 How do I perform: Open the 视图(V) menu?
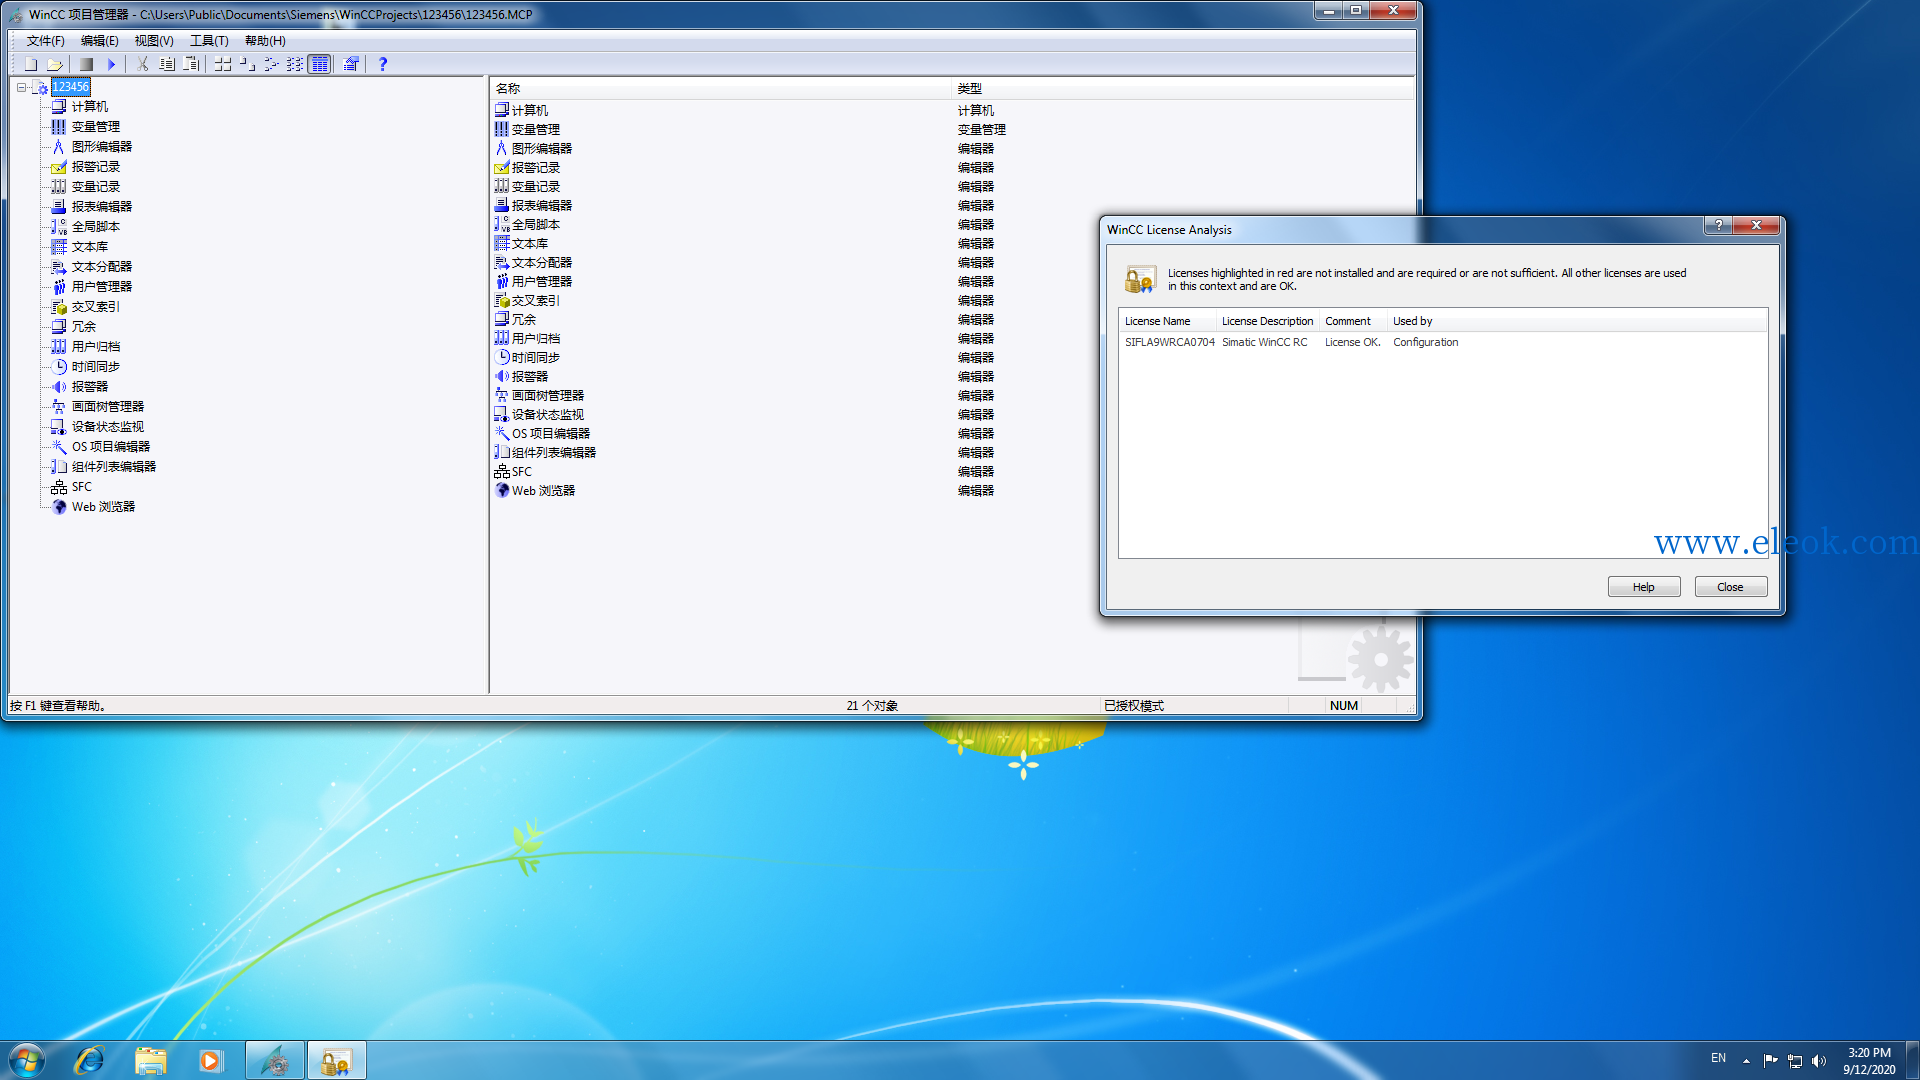(x=154, y=41)
